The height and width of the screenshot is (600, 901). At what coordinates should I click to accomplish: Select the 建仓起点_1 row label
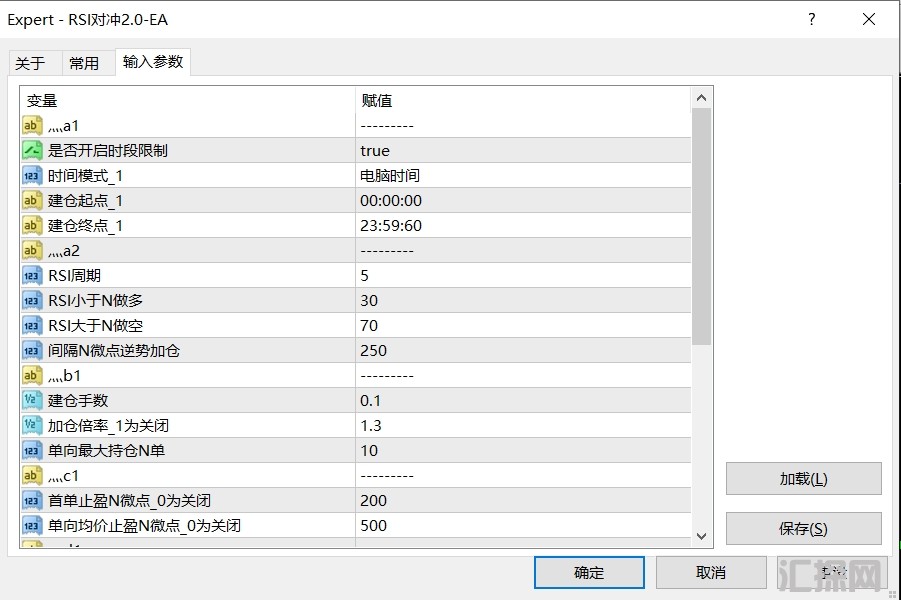tap(85, 201)
